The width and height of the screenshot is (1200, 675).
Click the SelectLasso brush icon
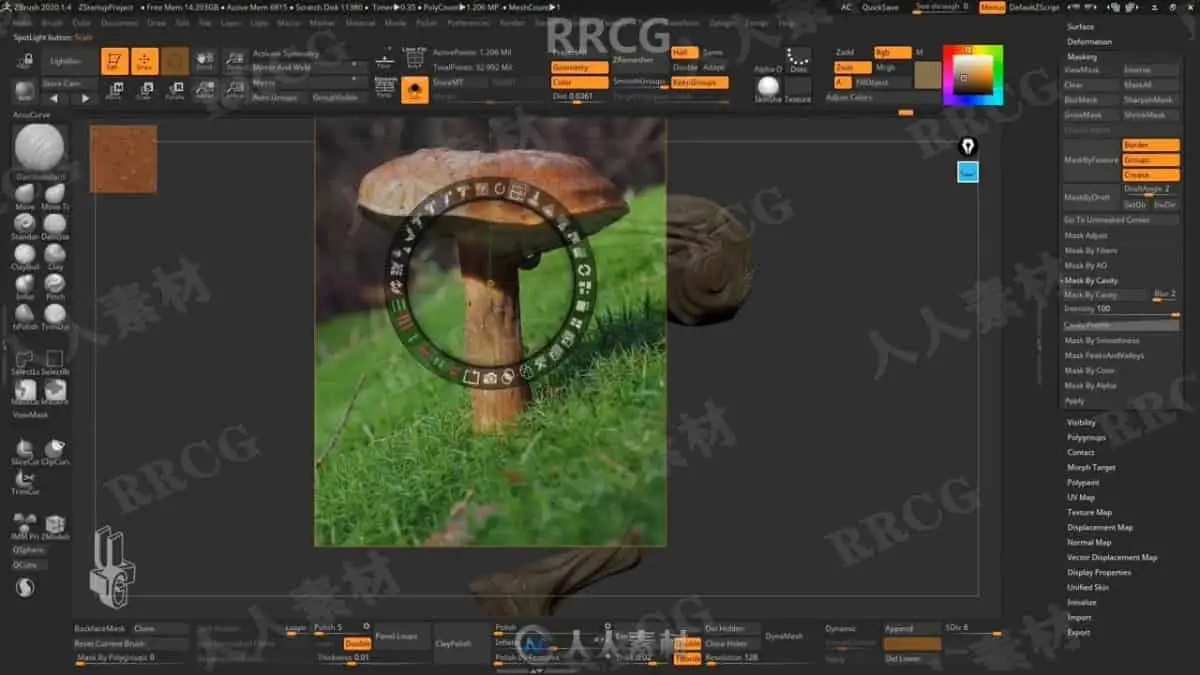point(25,359)
